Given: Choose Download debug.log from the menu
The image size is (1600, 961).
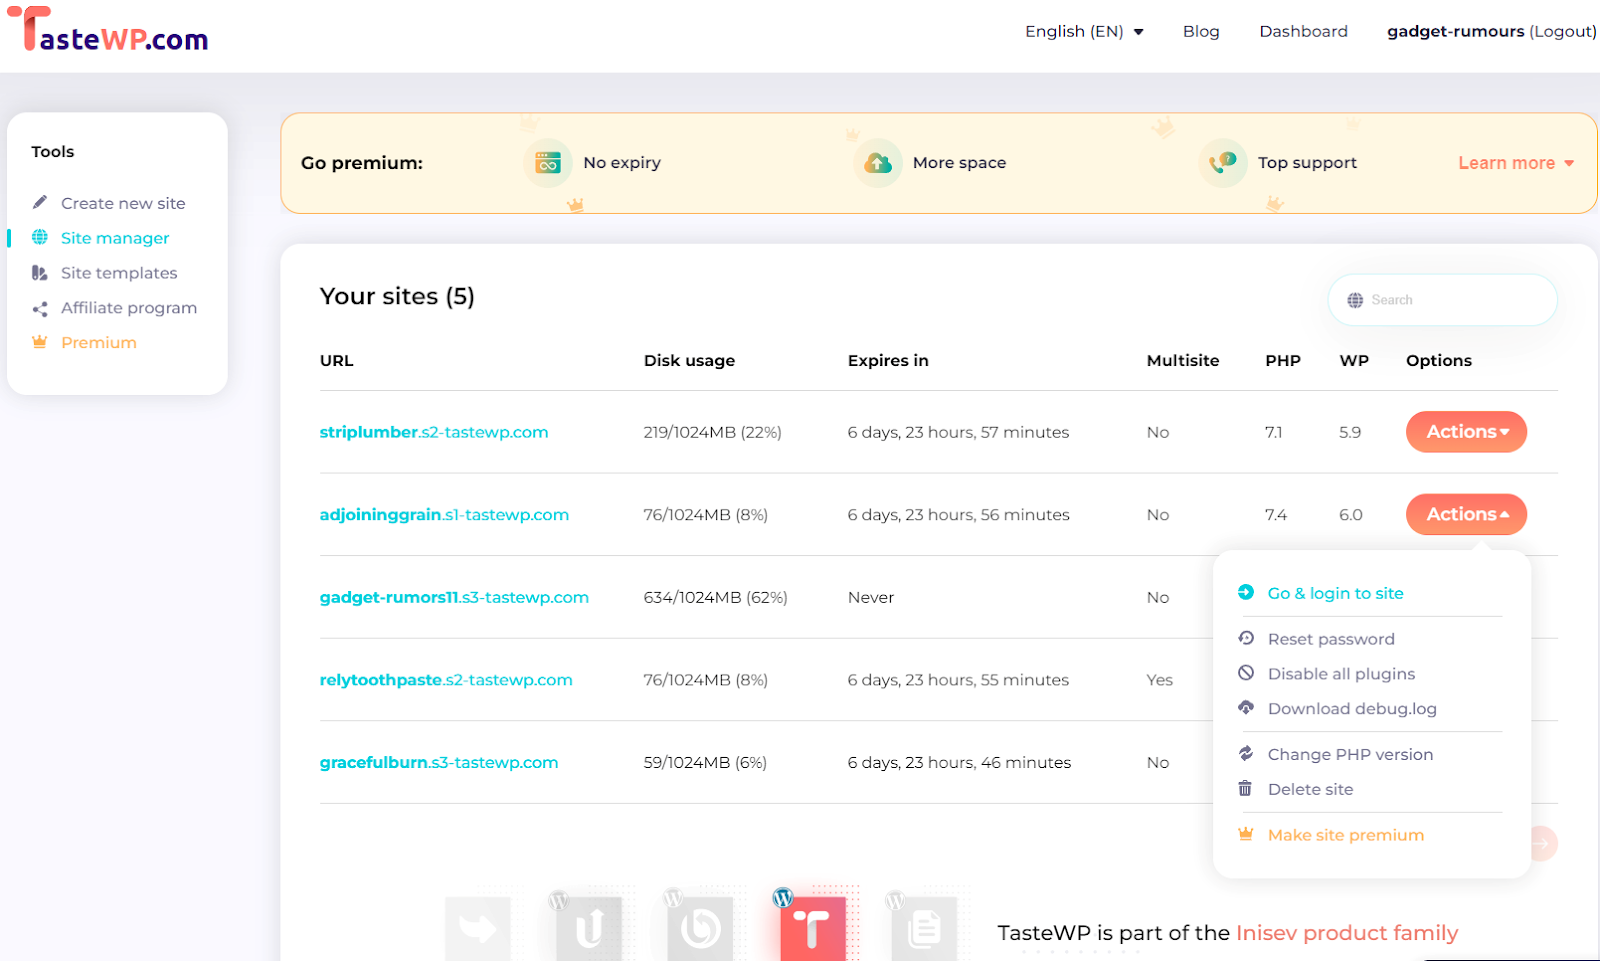Looking at the screenshot, I should point(1352,709).
